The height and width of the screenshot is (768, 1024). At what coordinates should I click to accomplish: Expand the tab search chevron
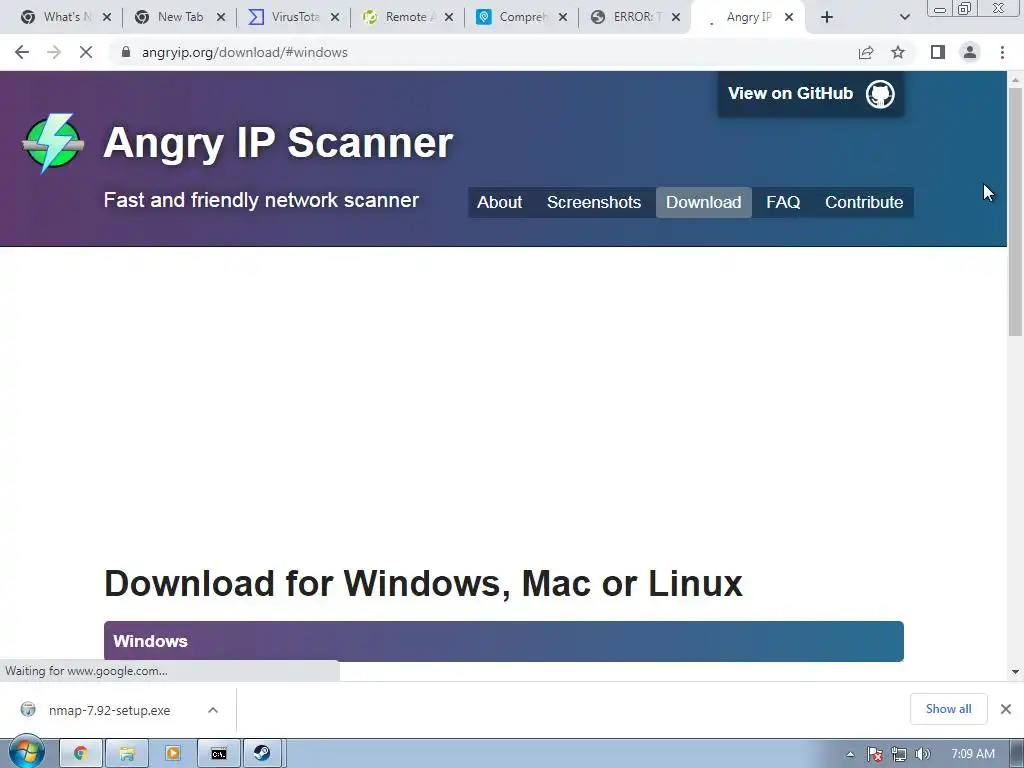904,17
